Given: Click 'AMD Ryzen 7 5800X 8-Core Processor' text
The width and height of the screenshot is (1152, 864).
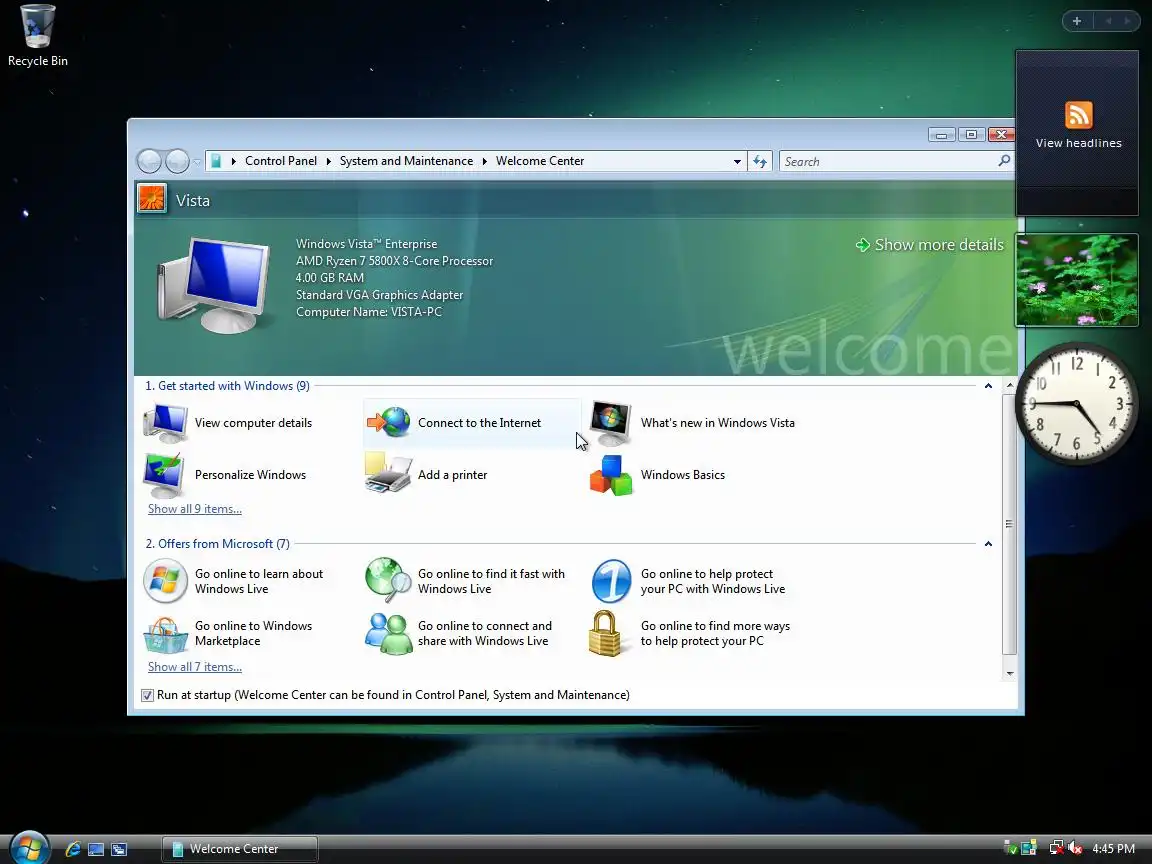Looking at the screenshot, I should point(395,261).
